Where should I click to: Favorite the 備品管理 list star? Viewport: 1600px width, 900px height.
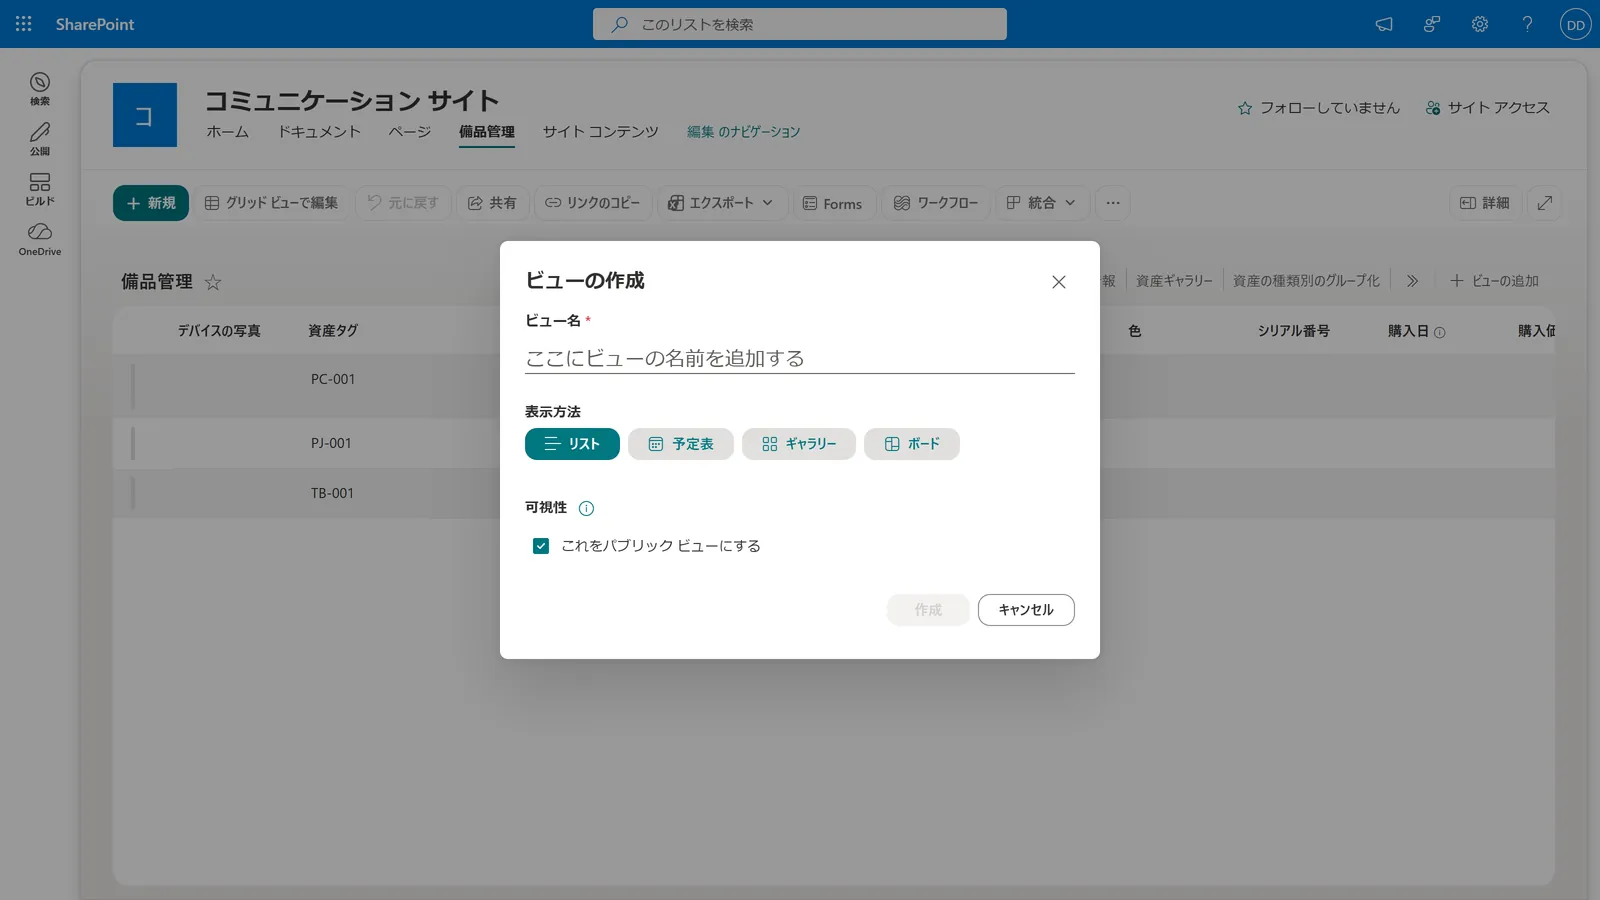pos(213,282)
